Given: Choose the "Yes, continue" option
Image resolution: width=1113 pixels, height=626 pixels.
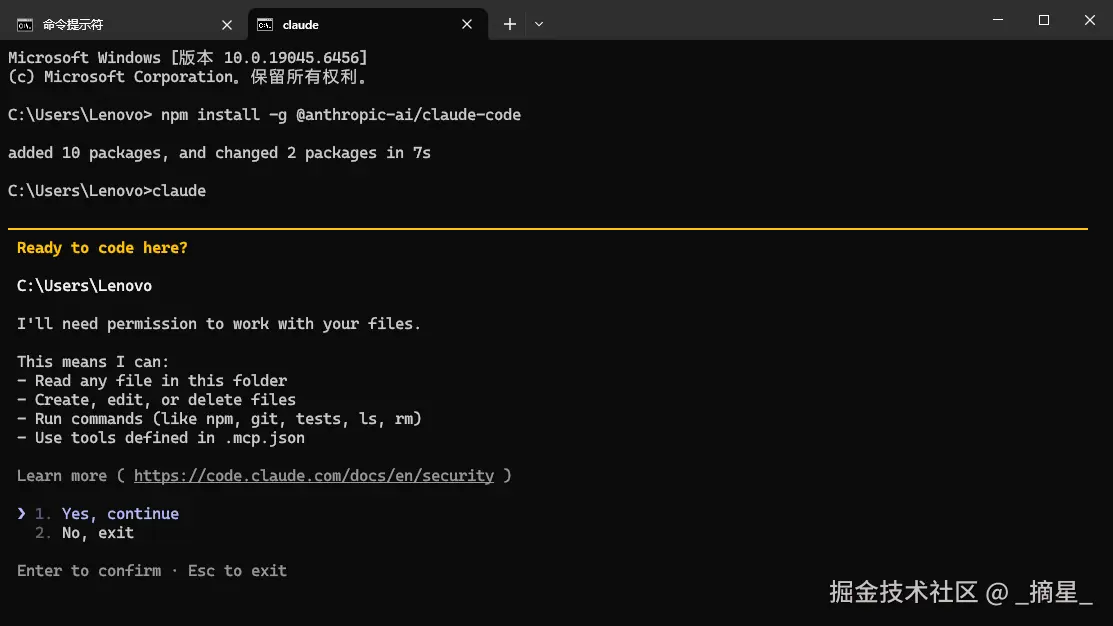Looking at the screenshot, I should (120, 514).
